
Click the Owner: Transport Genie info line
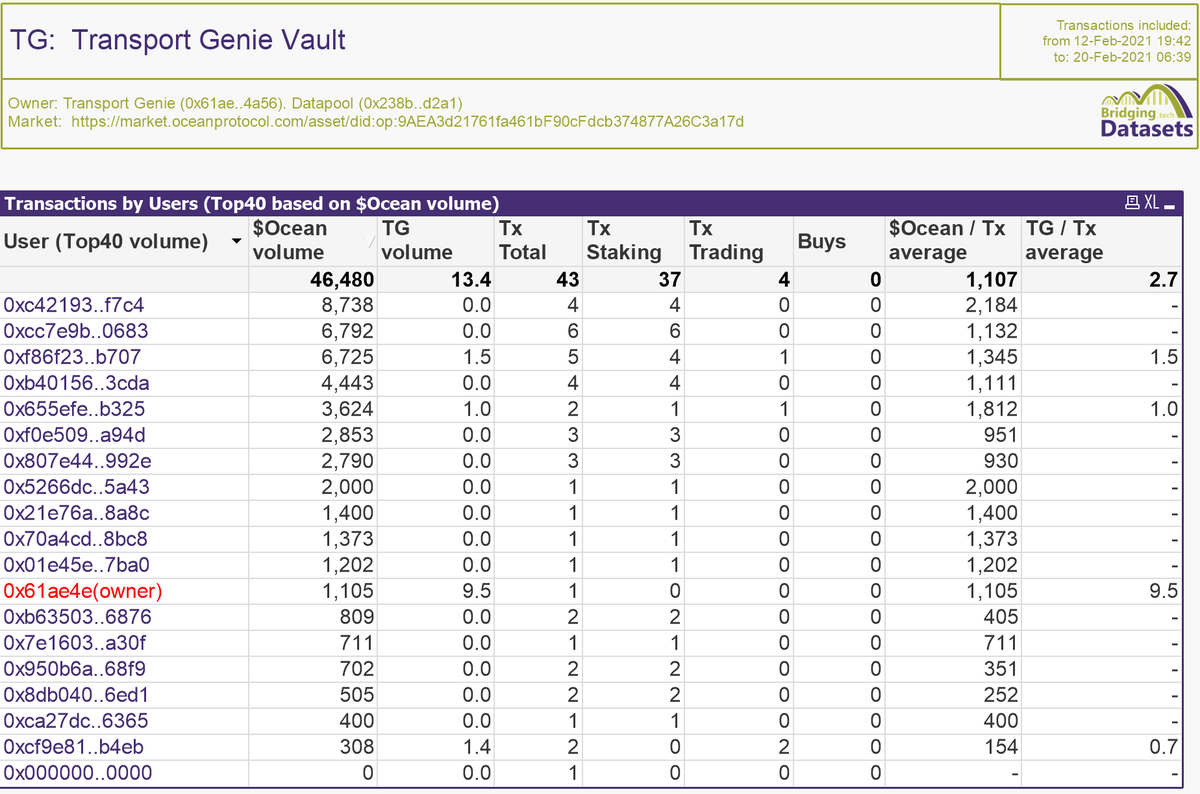pyautogui.click(x=234, y=103)
